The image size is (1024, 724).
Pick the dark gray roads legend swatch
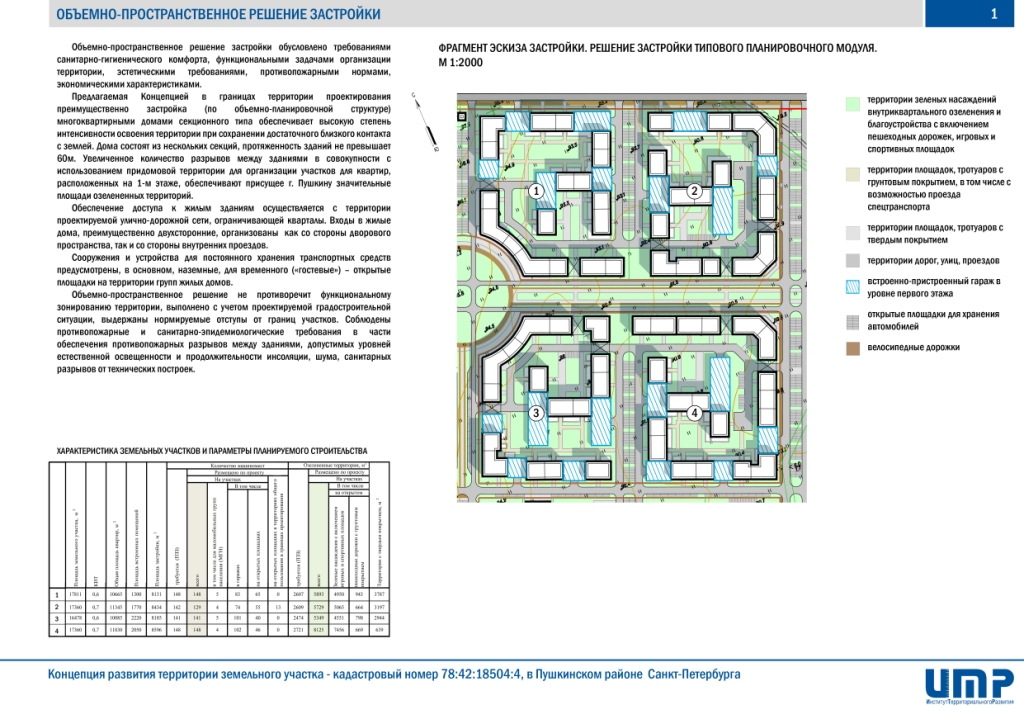coord(852,260)
